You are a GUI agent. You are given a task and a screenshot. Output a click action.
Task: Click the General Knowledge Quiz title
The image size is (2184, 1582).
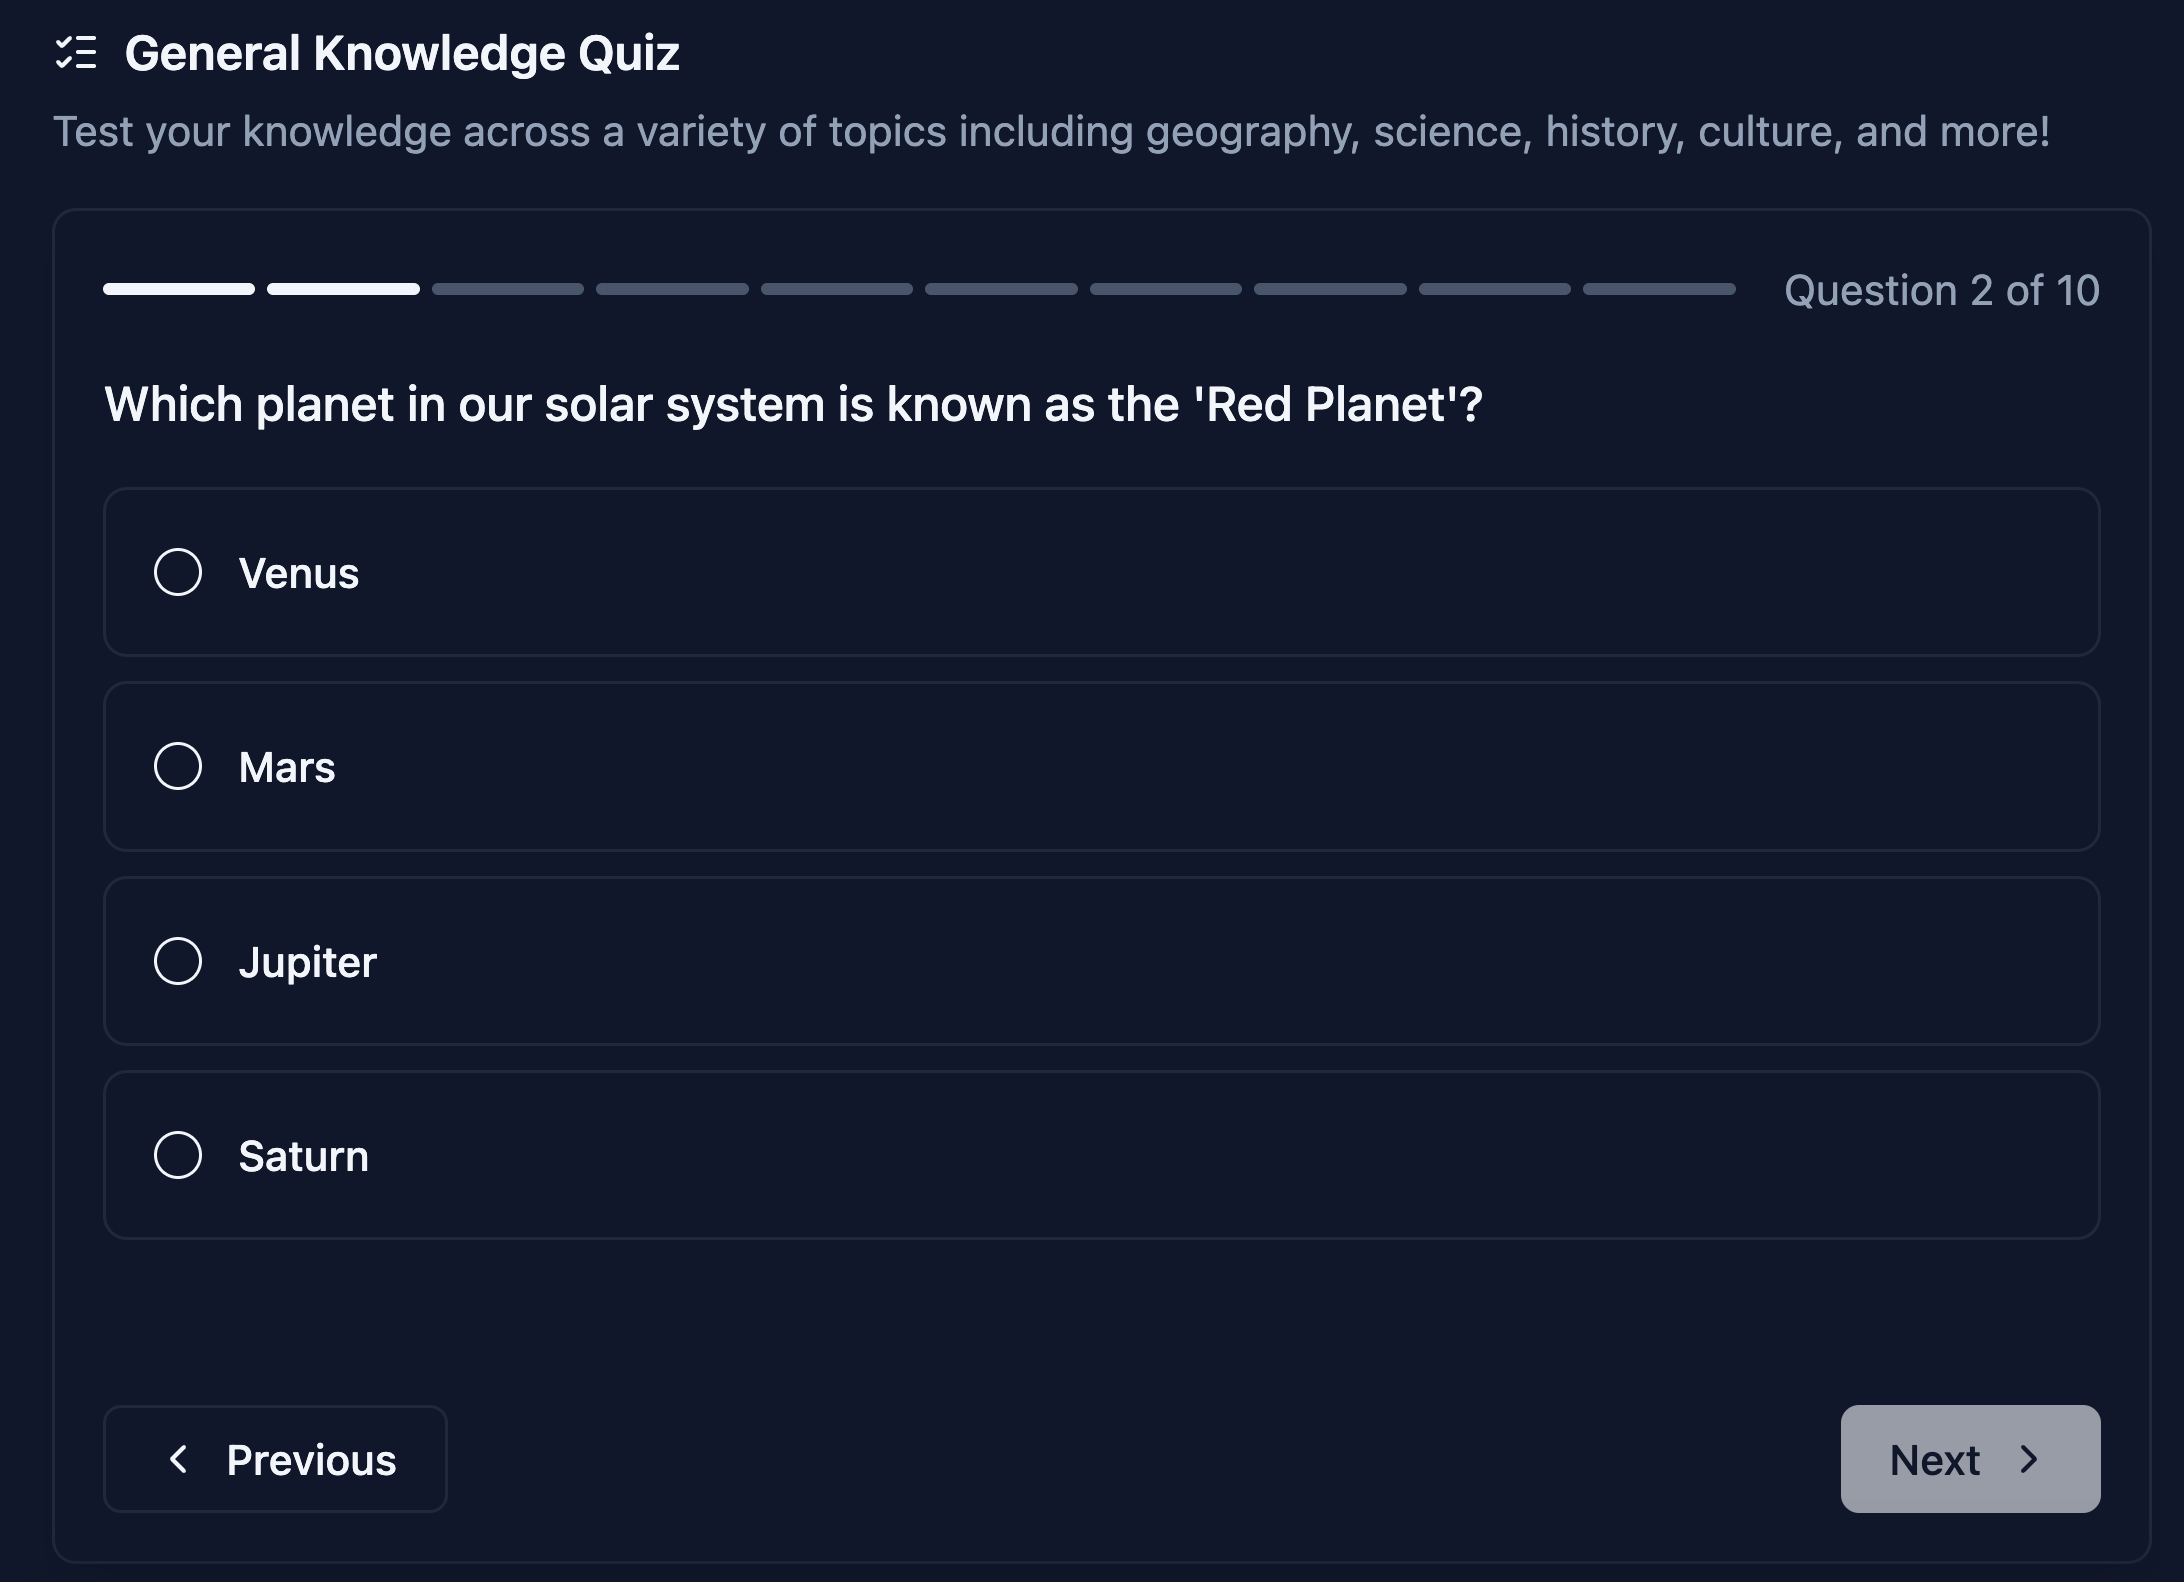(404, 52)
